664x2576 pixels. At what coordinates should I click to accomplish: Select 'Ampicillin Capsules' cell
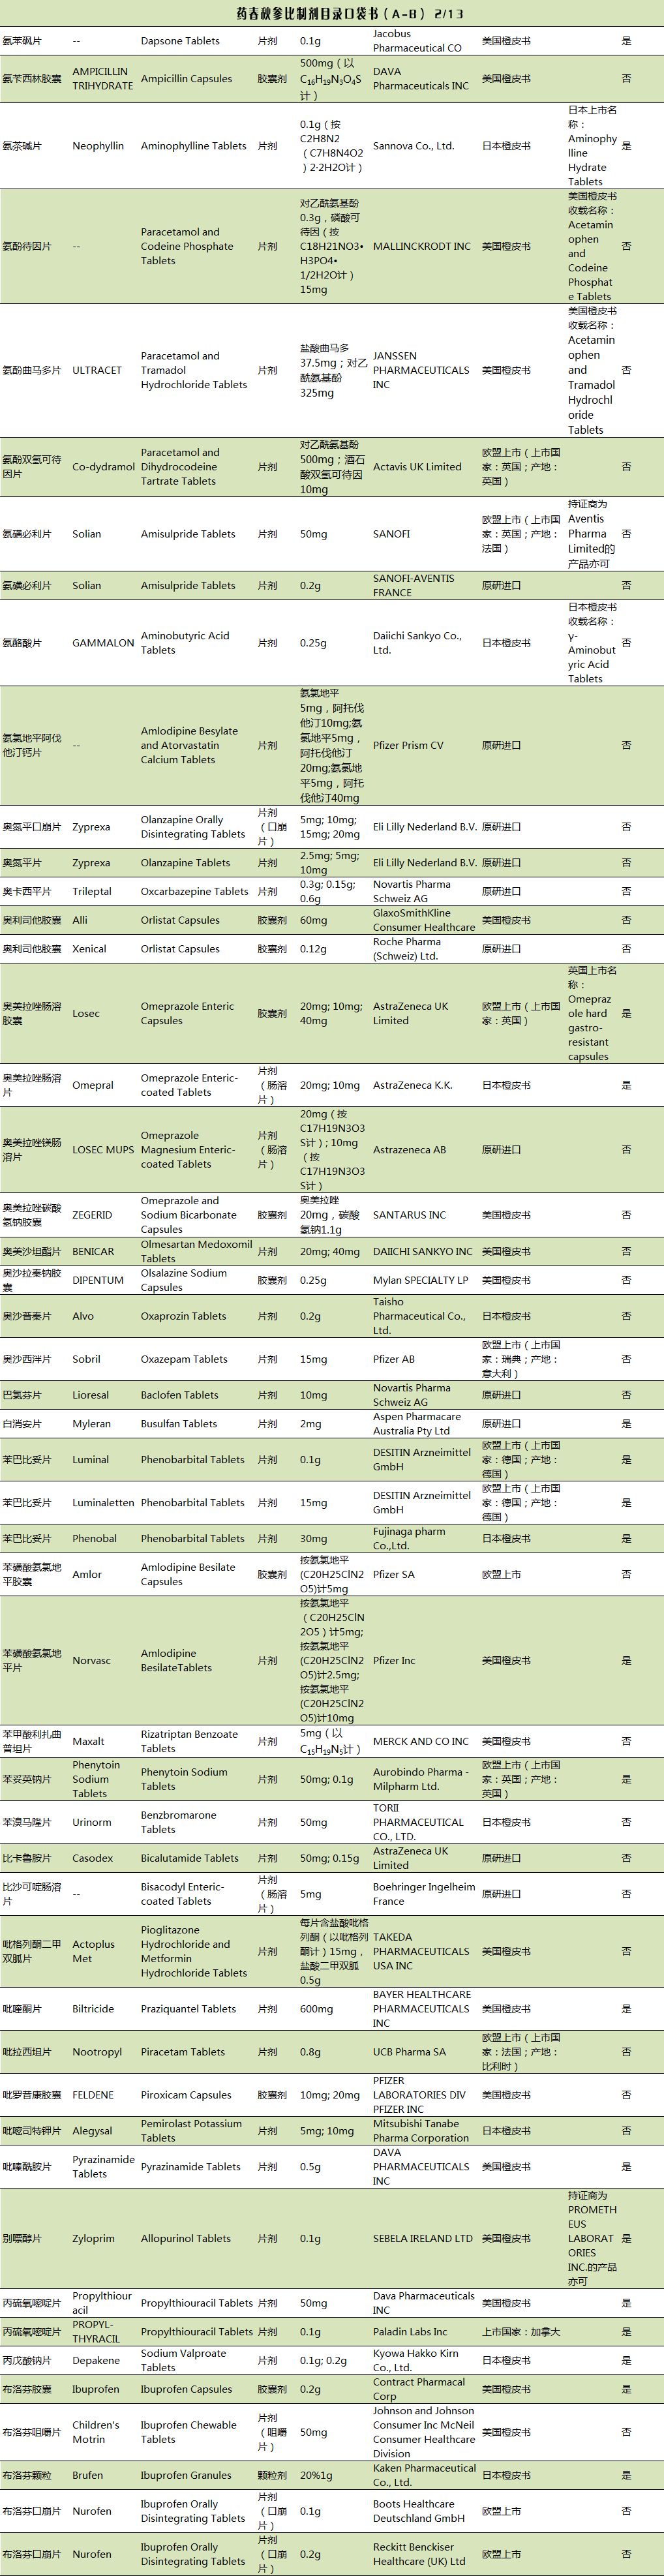pyautogui.click(x=186, y=79)
